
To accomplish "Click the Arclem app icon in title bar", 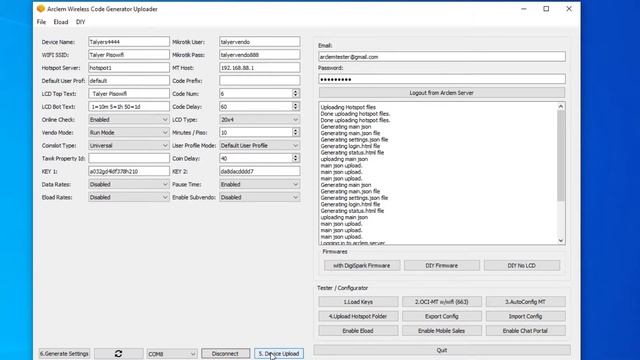I will point(41,9).
